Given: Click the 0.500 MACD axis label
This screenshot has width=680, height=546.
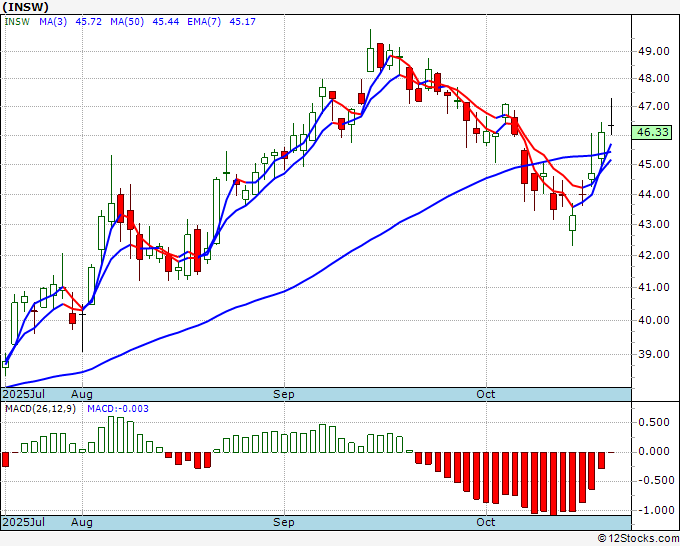Looking at the screenshot, I should tap(654, 422).
